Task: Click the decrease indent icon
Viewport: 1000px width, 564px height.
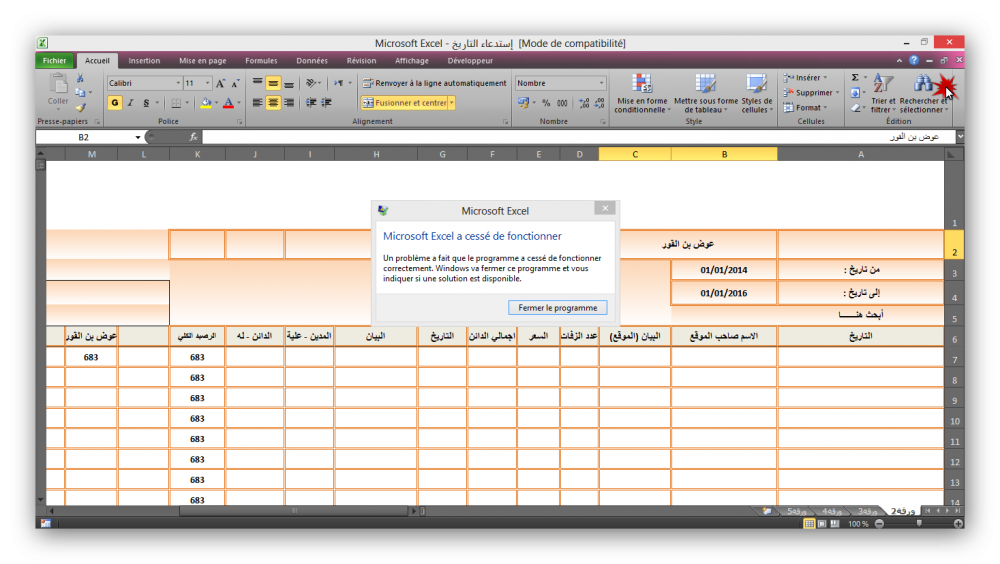Action: click(x=311, y=103)
